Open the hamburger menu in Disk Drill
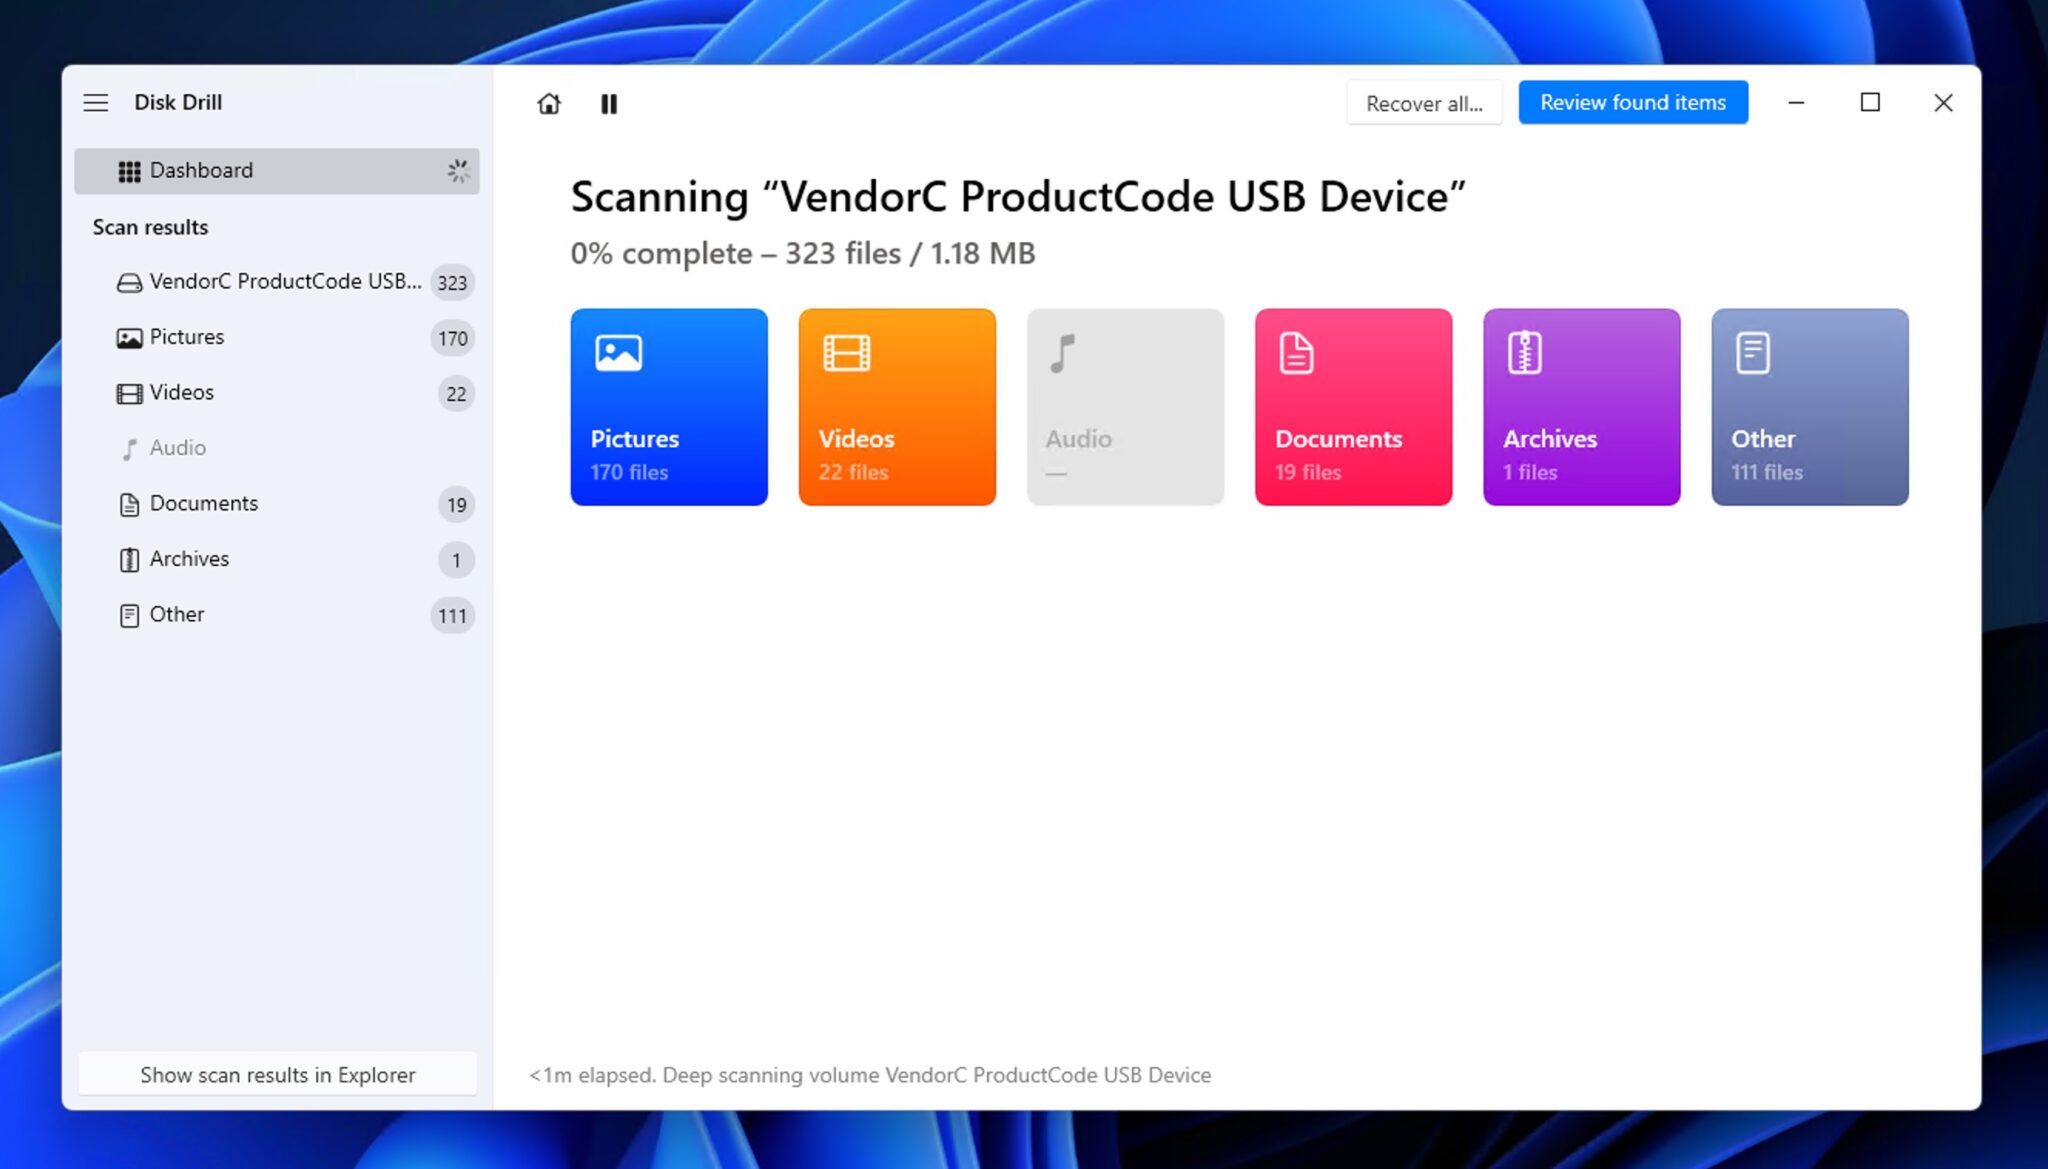Screen dimensions: 2048x1169 click(96, 102)
